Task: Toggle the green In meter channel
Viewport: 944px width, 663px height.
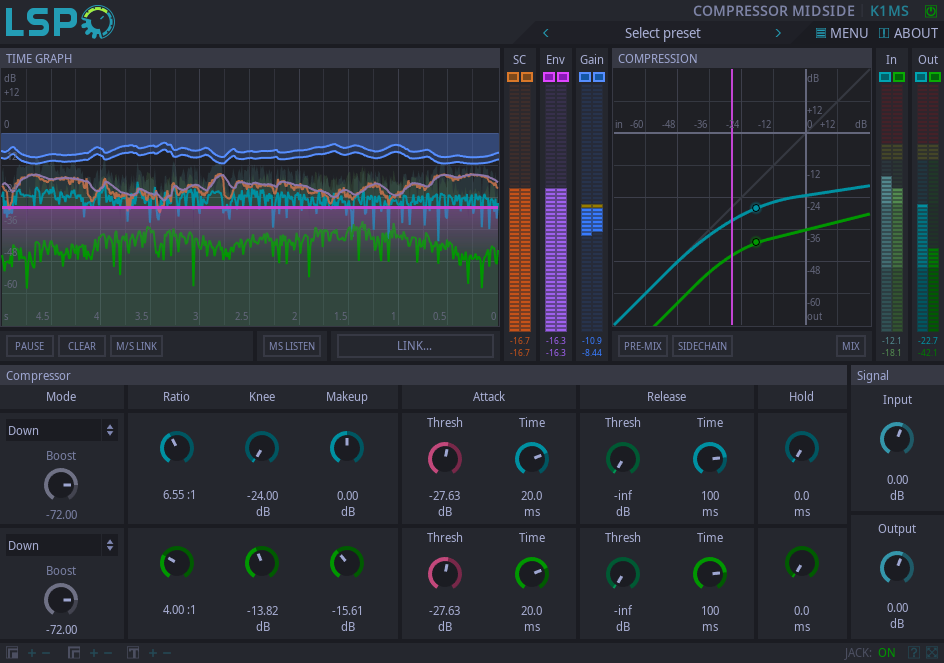Action: coord(898,77)
